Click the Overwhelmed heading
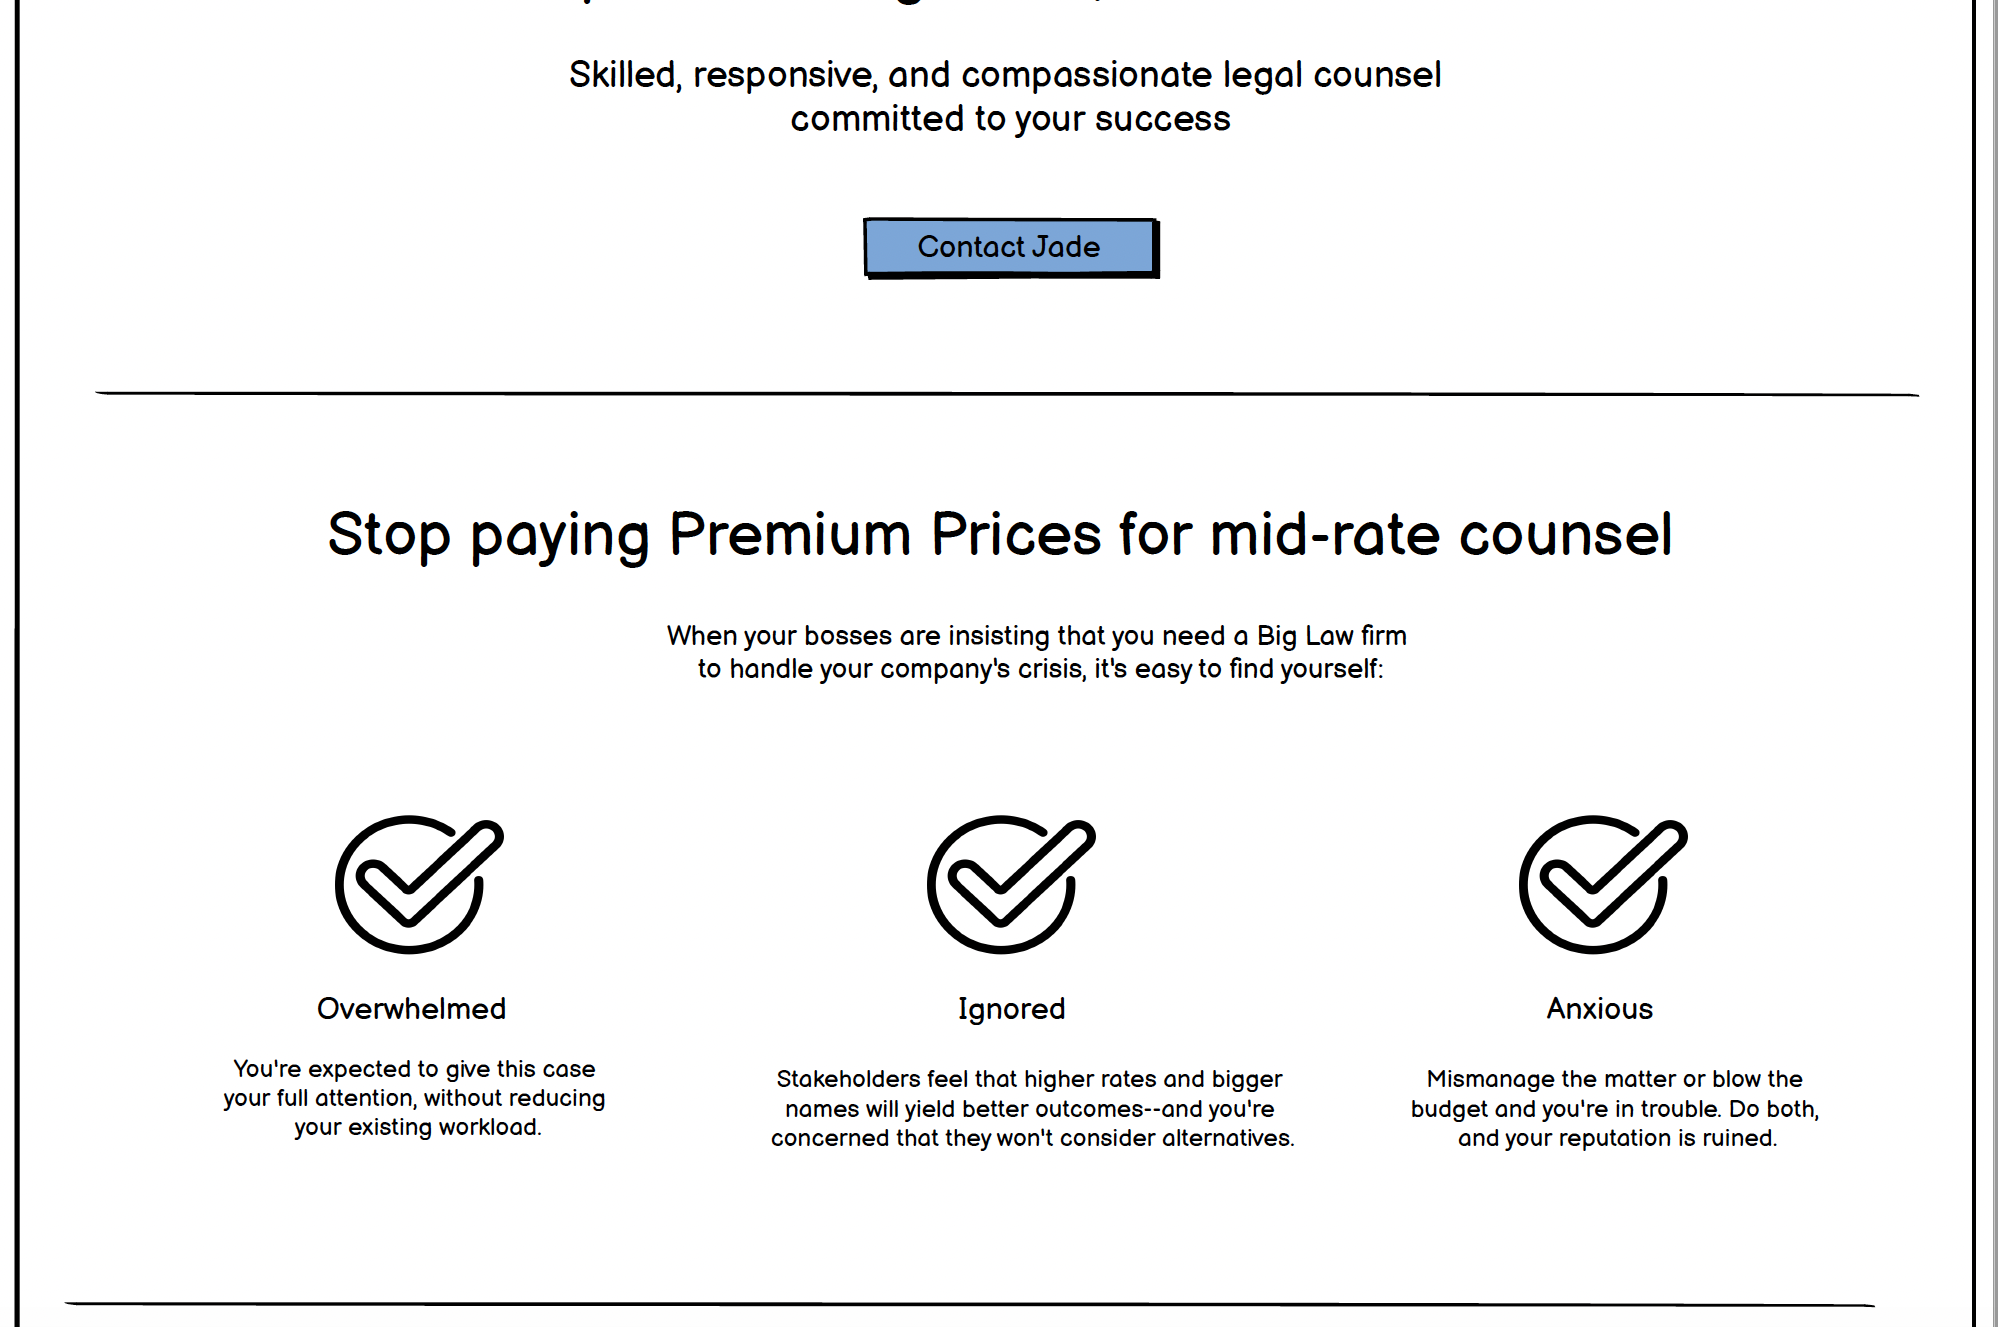Screen dimensions: 1998x1327 411,1008
